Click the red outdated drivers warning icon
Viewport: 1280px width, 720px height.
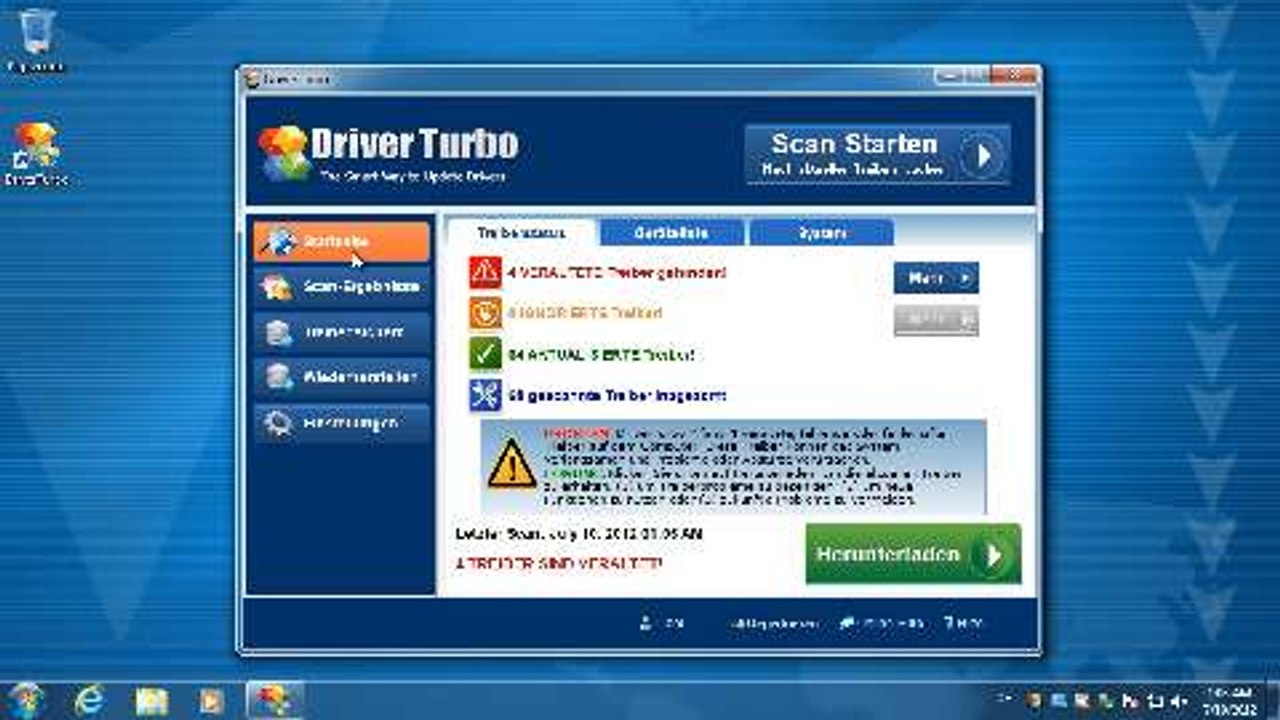(x=485, y=272)
